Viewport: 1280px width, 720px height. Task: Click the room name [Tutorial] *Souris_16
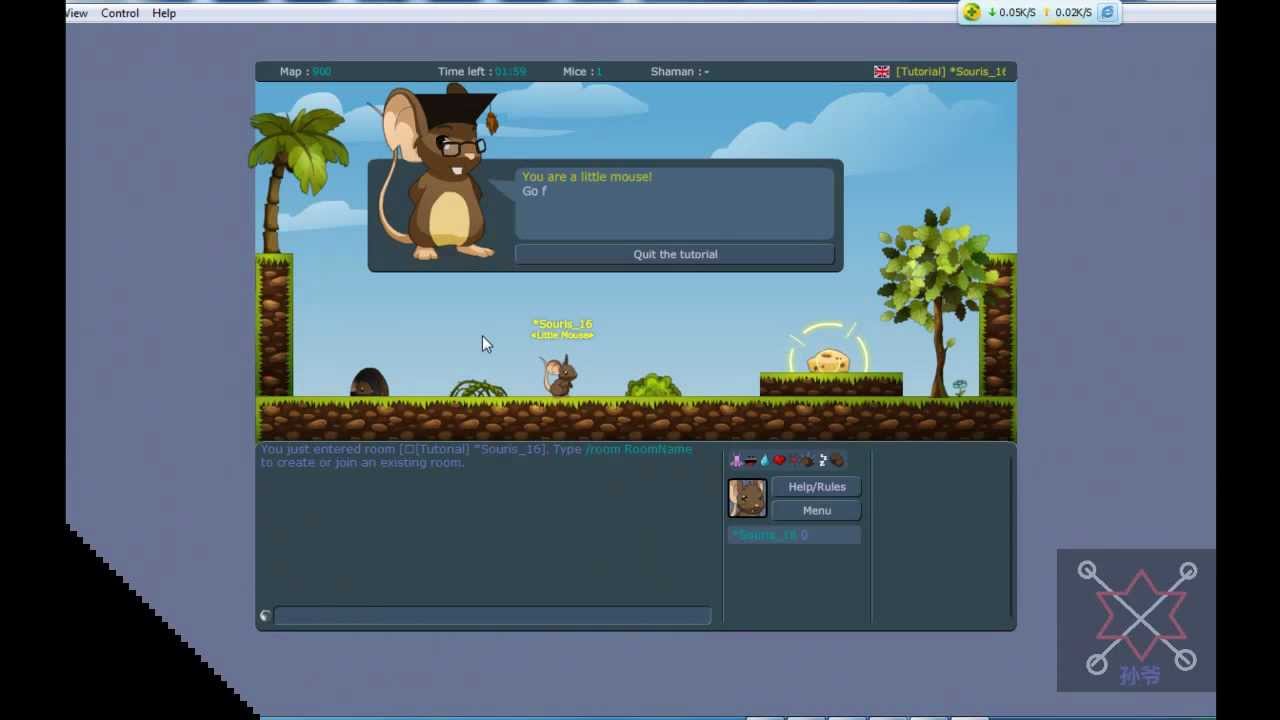coord(951,72)
